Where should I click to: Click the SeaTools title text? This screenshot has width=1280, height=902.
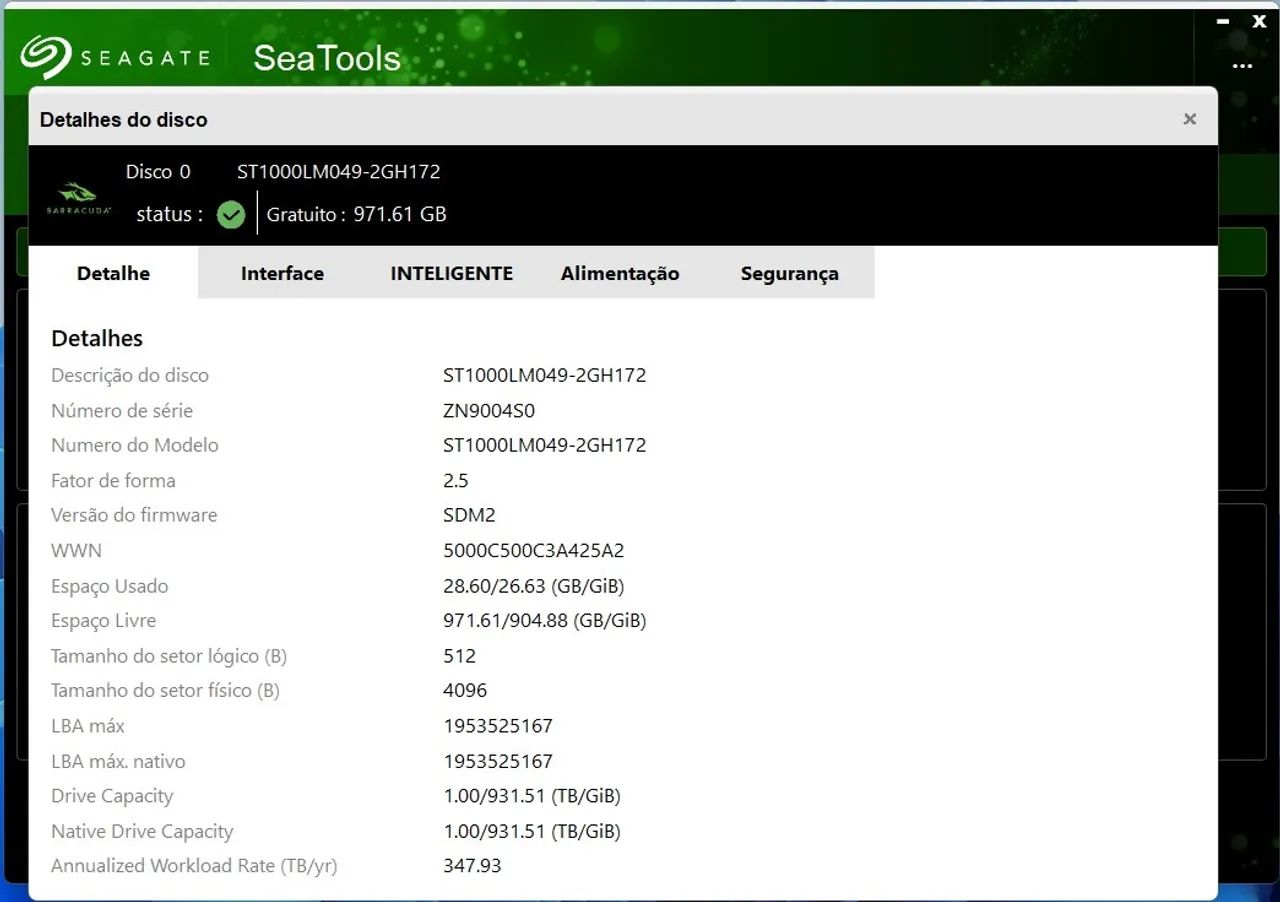point(327,58)
